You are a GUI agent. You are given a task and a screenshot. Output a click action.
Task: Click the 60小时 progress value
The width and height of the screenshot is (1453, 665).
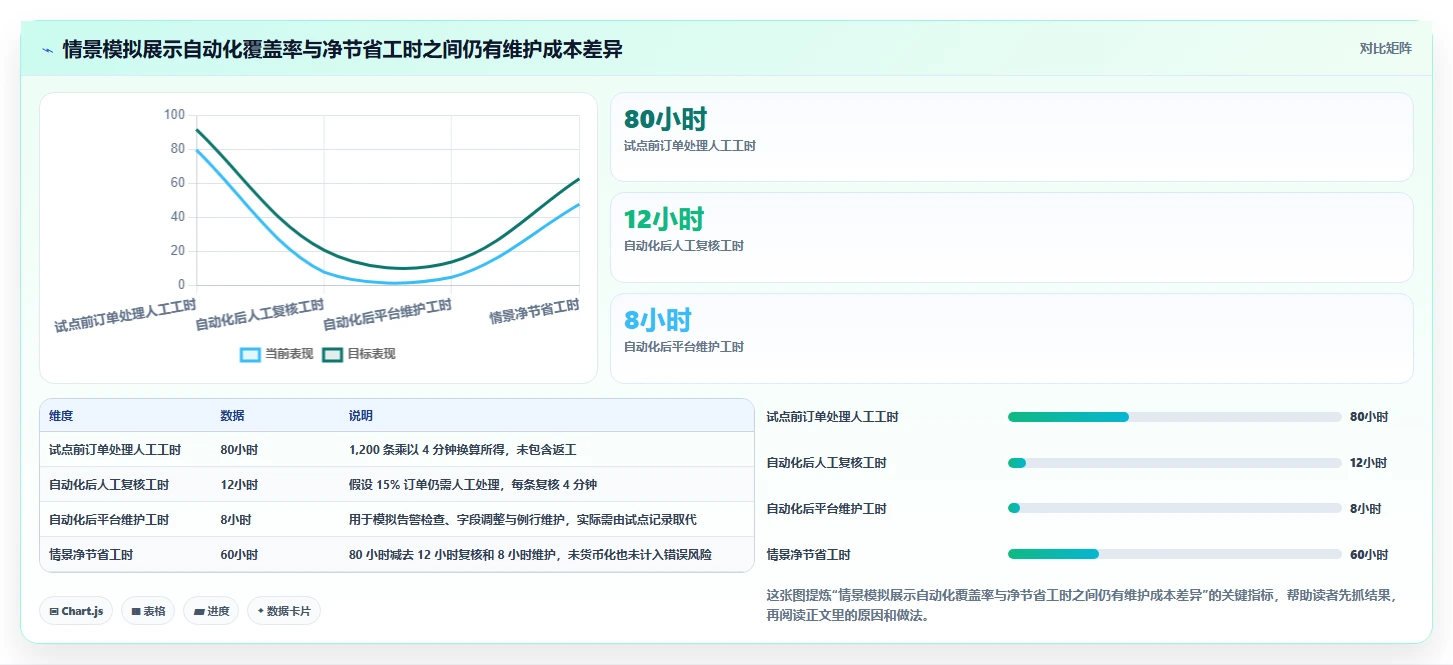click(1369, 555)
